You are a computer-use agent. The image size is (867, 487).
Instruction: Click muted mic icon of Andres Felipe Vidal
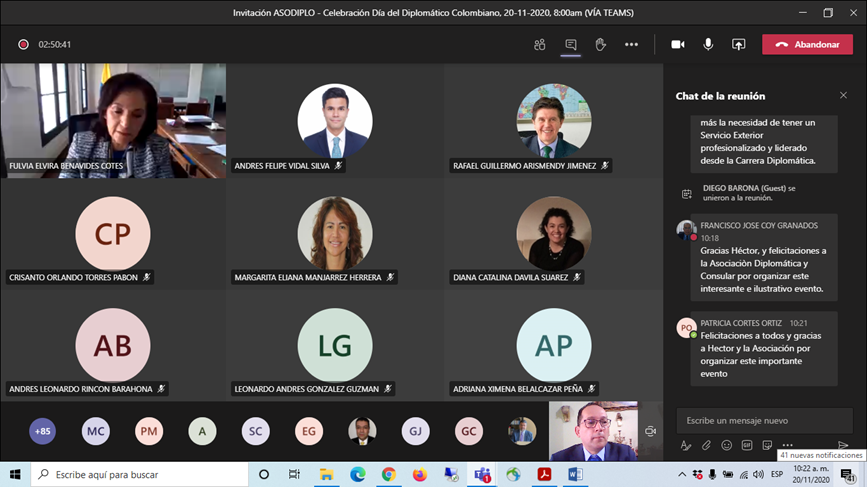click(338, 166)
